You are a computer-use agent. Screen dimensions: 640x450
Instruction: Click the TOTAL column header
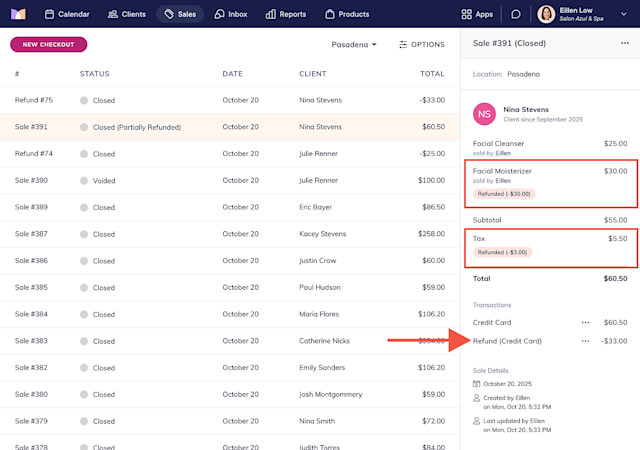click(x=432, y=74)
